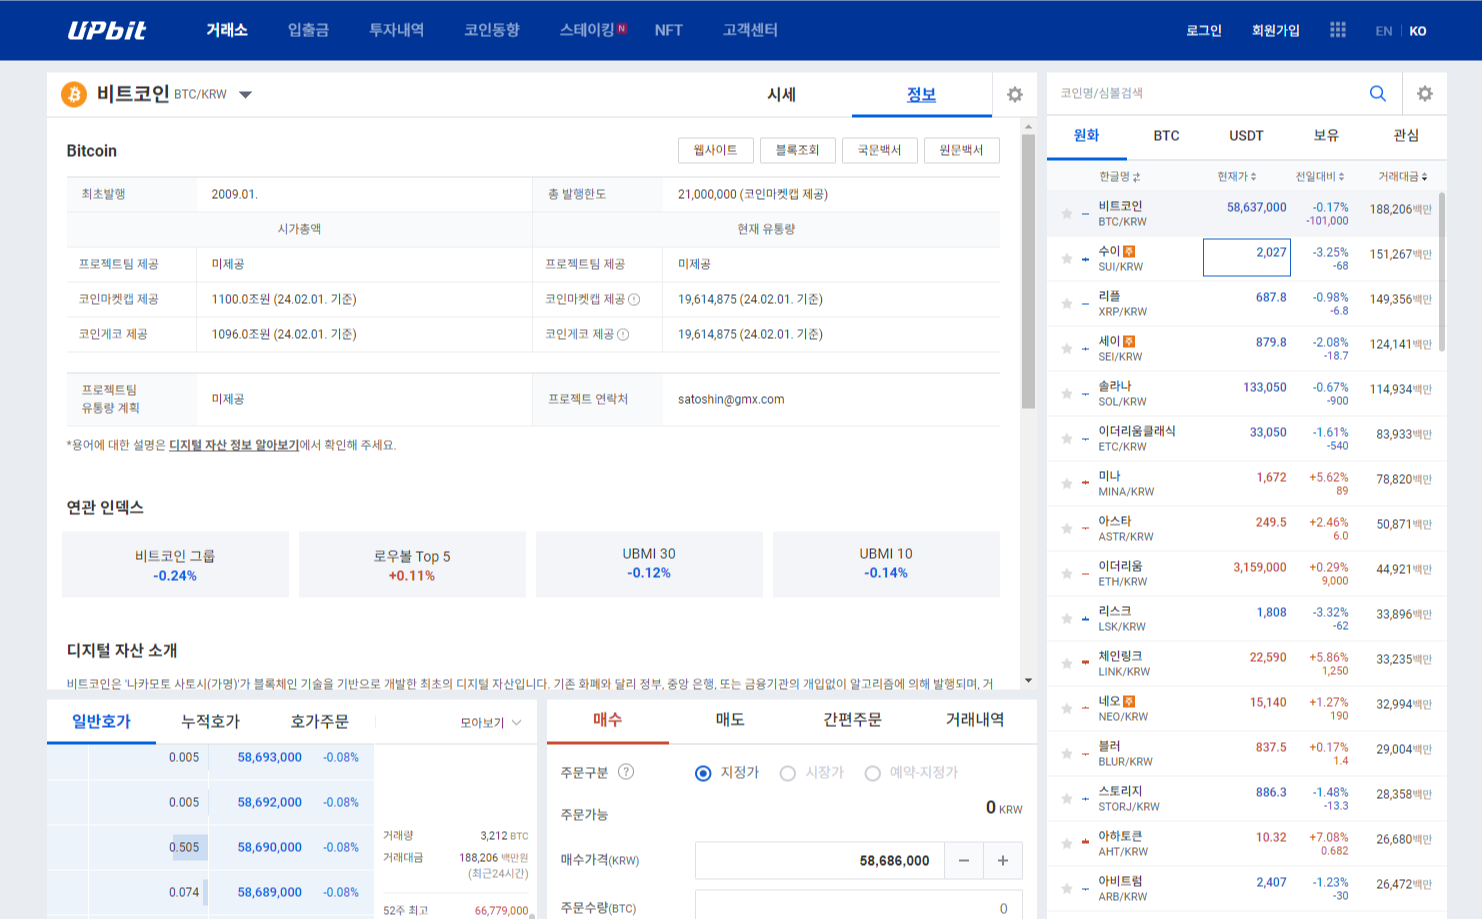The width and height of the screenshot is (1482, 919).
Task: Toggle star for 솔라나 SOL/KRW
Action: coord(1067,394)
